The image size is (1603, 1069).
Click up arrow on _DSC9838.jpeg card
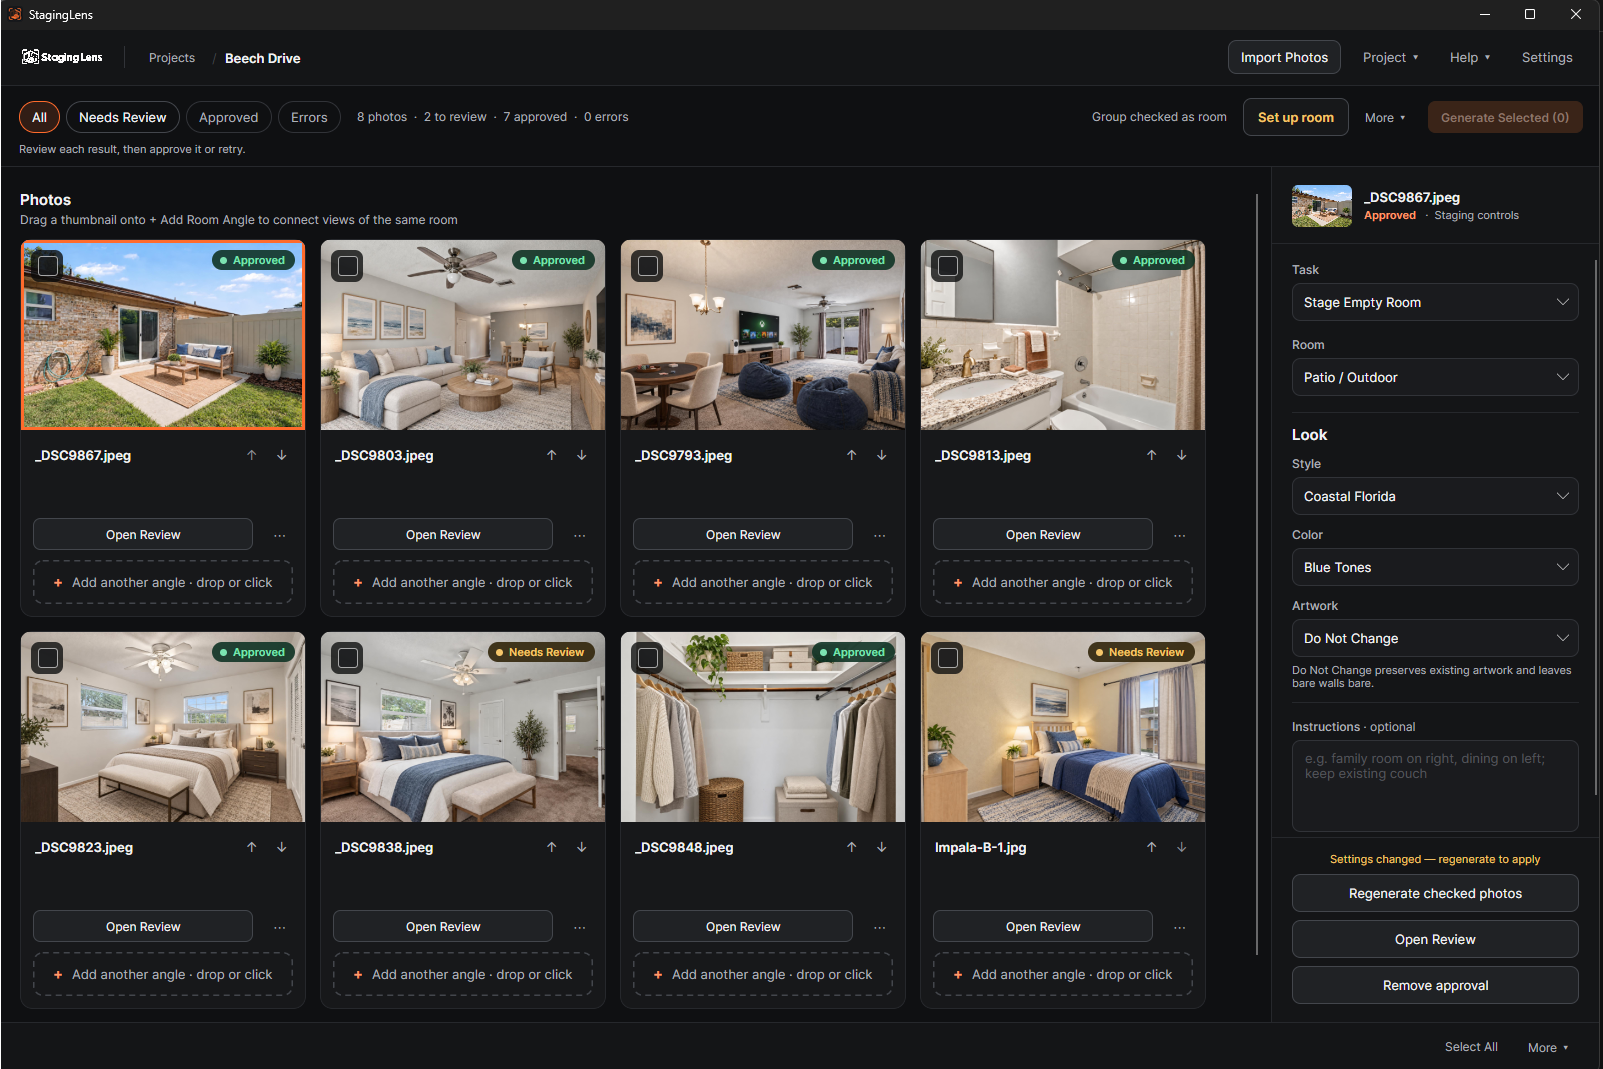point(552,847)
